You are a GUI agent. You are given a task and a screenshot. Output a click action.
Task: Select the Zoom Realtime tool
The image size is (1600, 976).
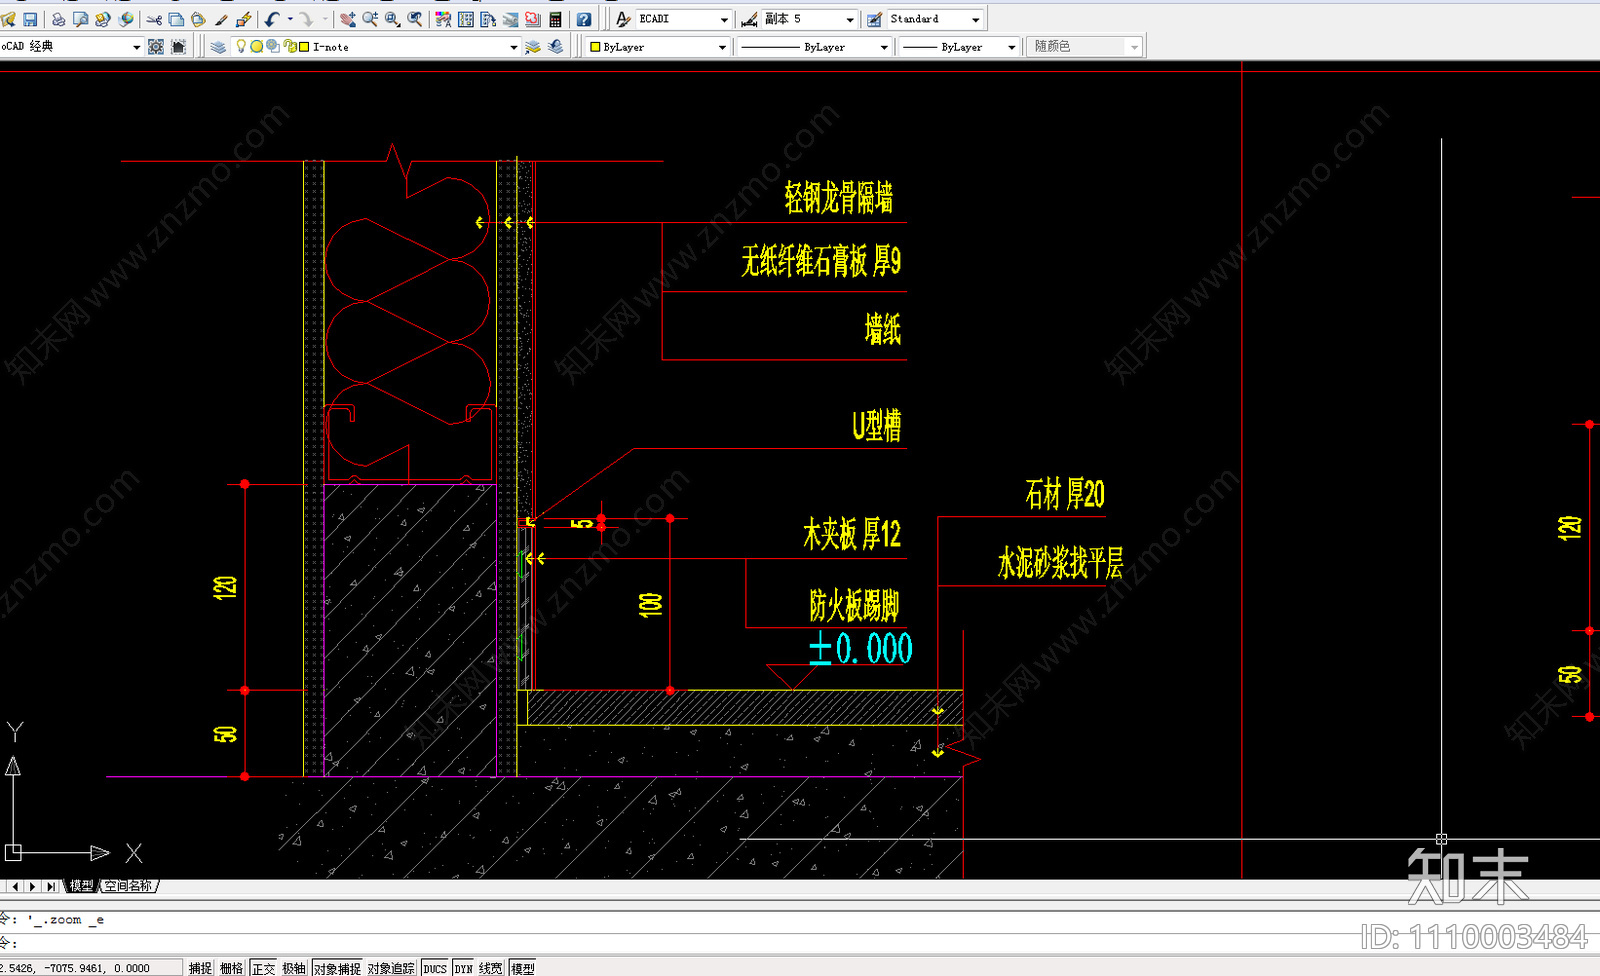(370, 19)
